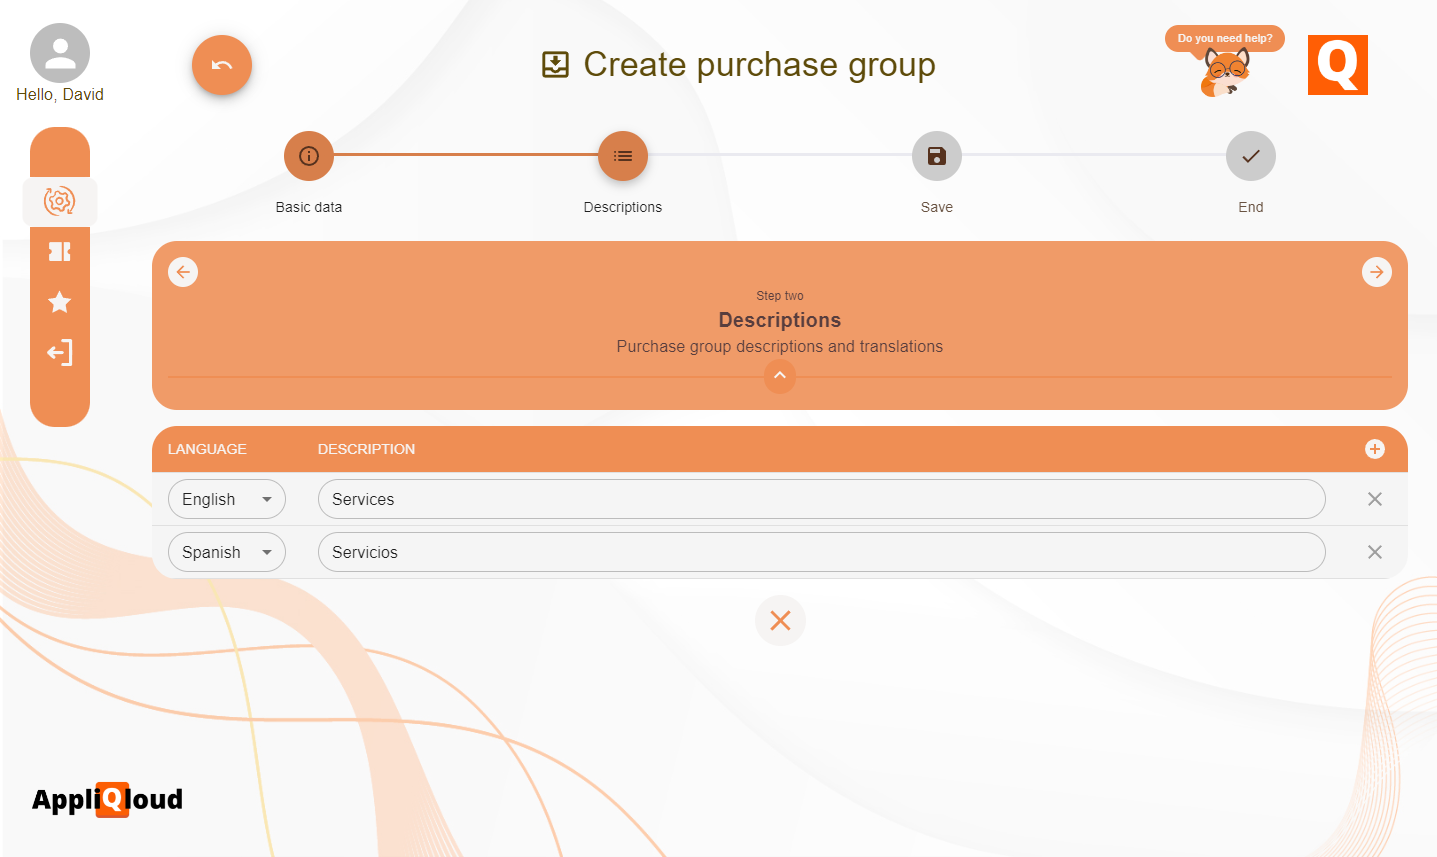1437x857 pixels.
Task: Open the English language dropdown
Action: pyautogui.click(x=226, y=498)
